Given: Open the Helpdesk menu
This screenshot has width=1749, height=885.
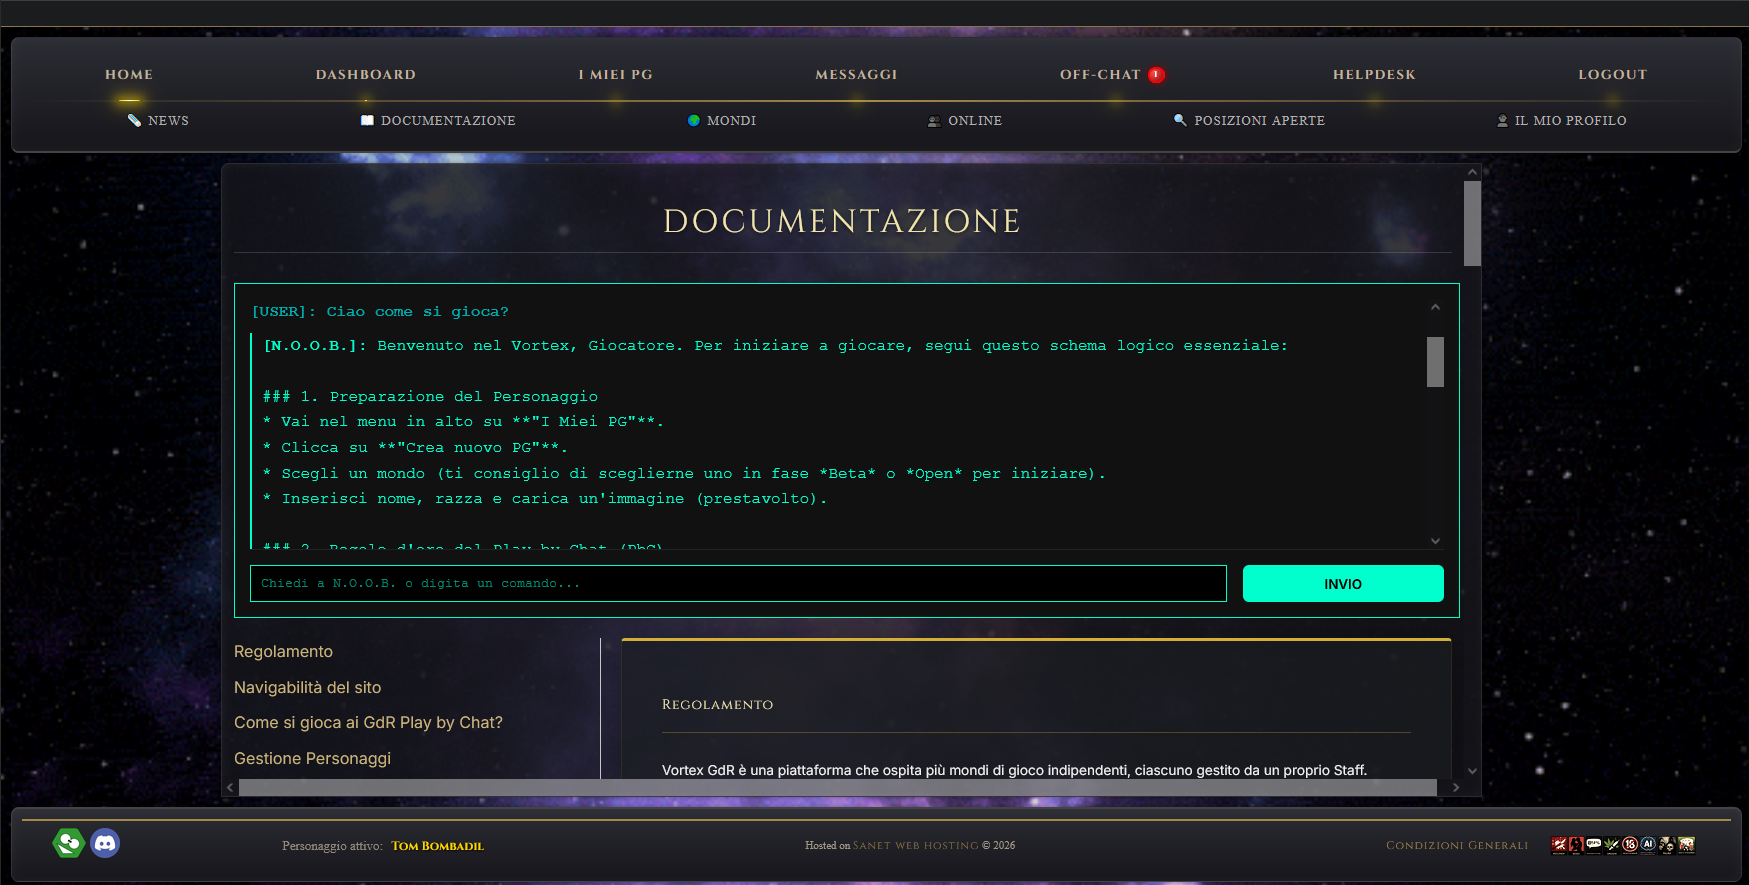Looking at the screenshot, I should (x=1374, y=74).
